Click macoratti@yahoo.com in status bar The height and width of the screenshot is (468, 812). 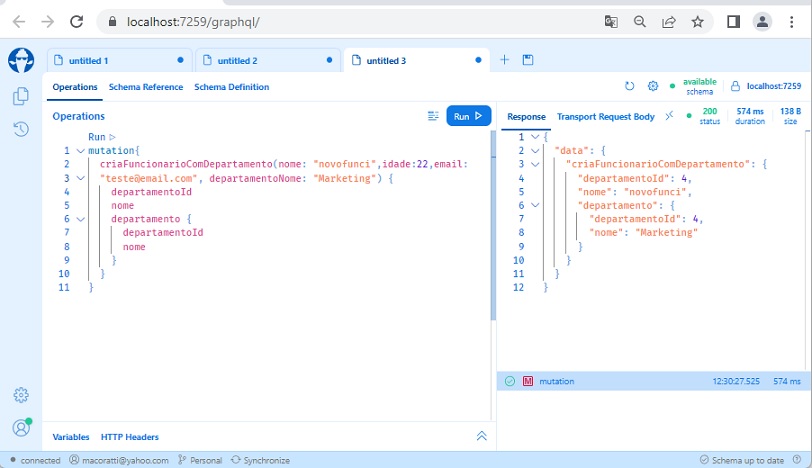pyautogui.click(x=119, y=460)
